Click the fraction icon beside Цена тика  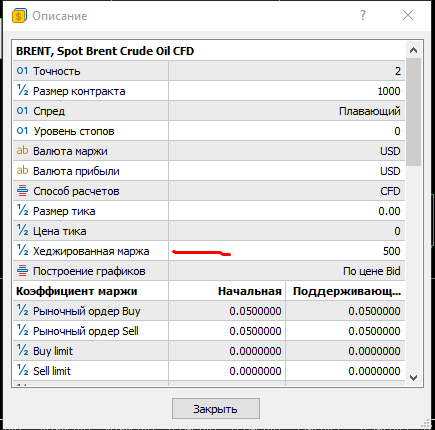coord(22,230)
